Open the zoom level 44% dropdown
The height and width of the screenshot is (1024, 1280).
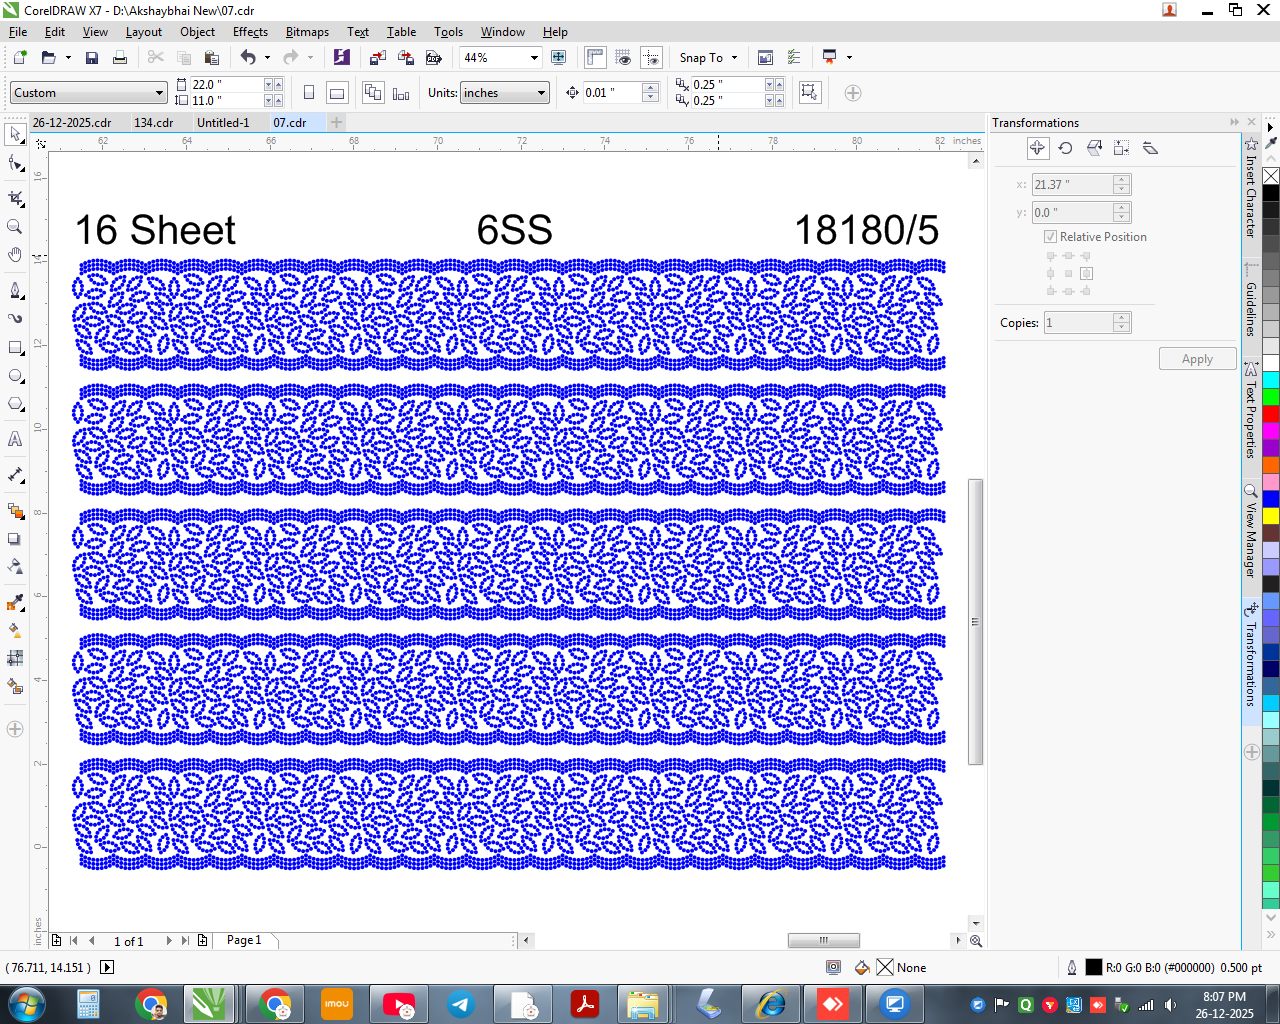tap(534, 58)
